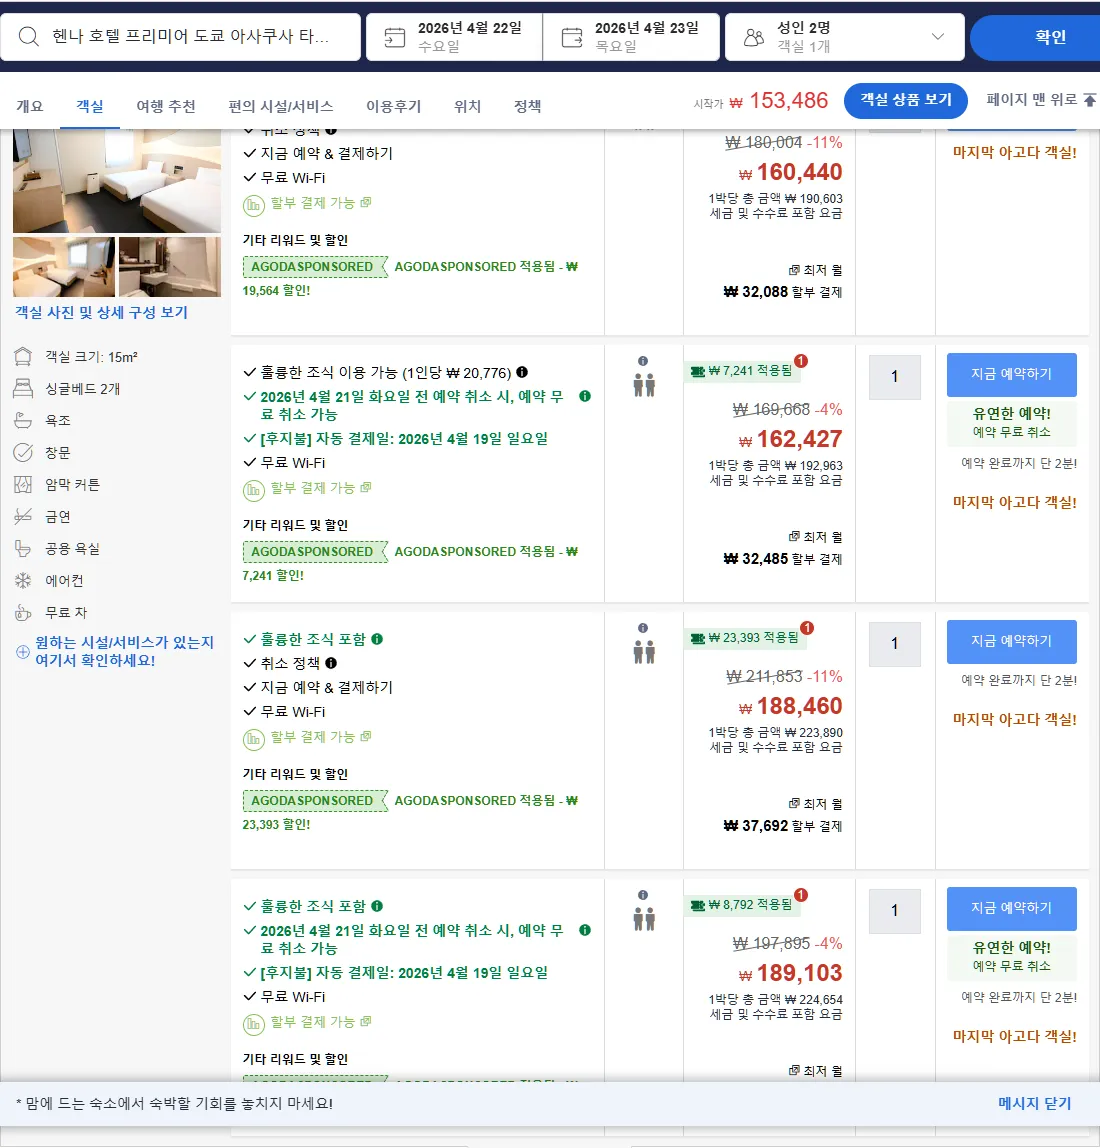1100x1148 pixels.
Task: Open the small bathroom thumbnail photo
Action: click(x=169, y=266)
